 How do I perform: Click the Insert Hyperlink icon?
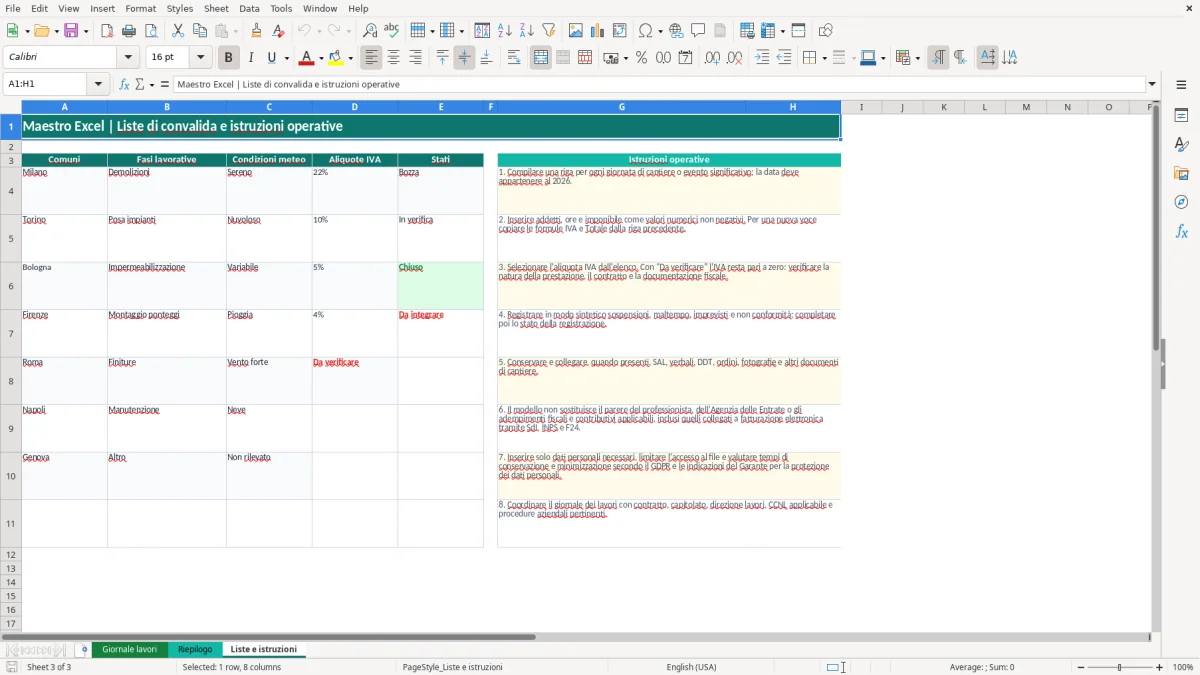click(676, 31)
